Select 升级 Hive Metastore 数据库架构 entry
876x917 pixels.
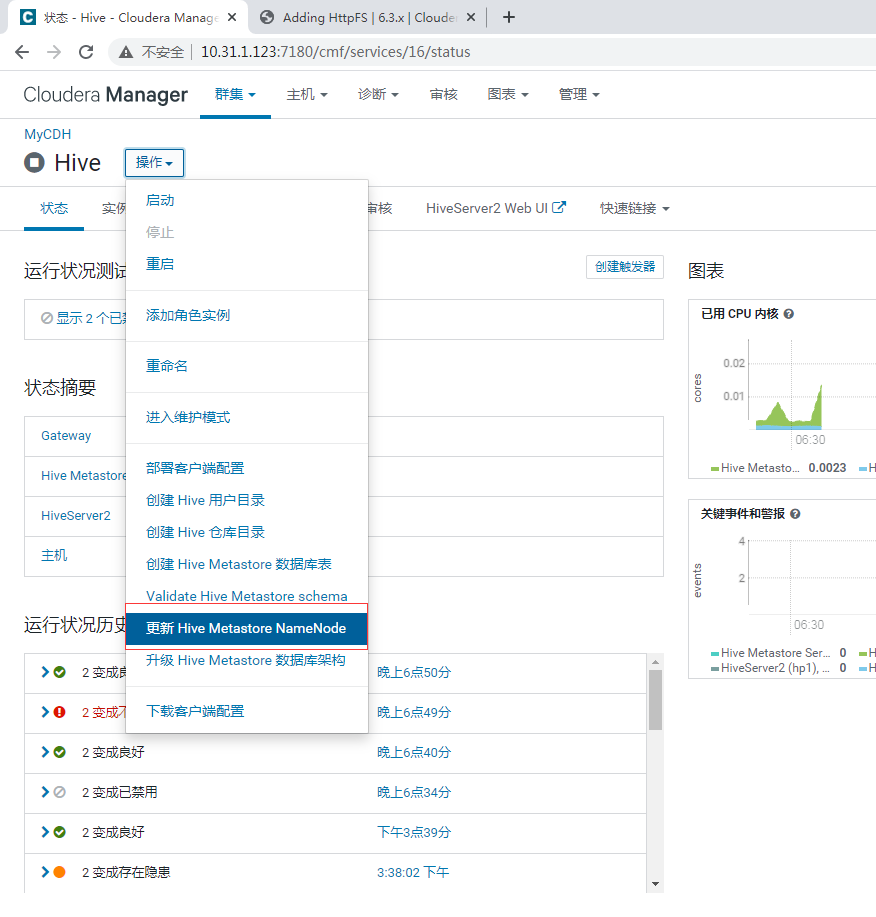[246, 660]
